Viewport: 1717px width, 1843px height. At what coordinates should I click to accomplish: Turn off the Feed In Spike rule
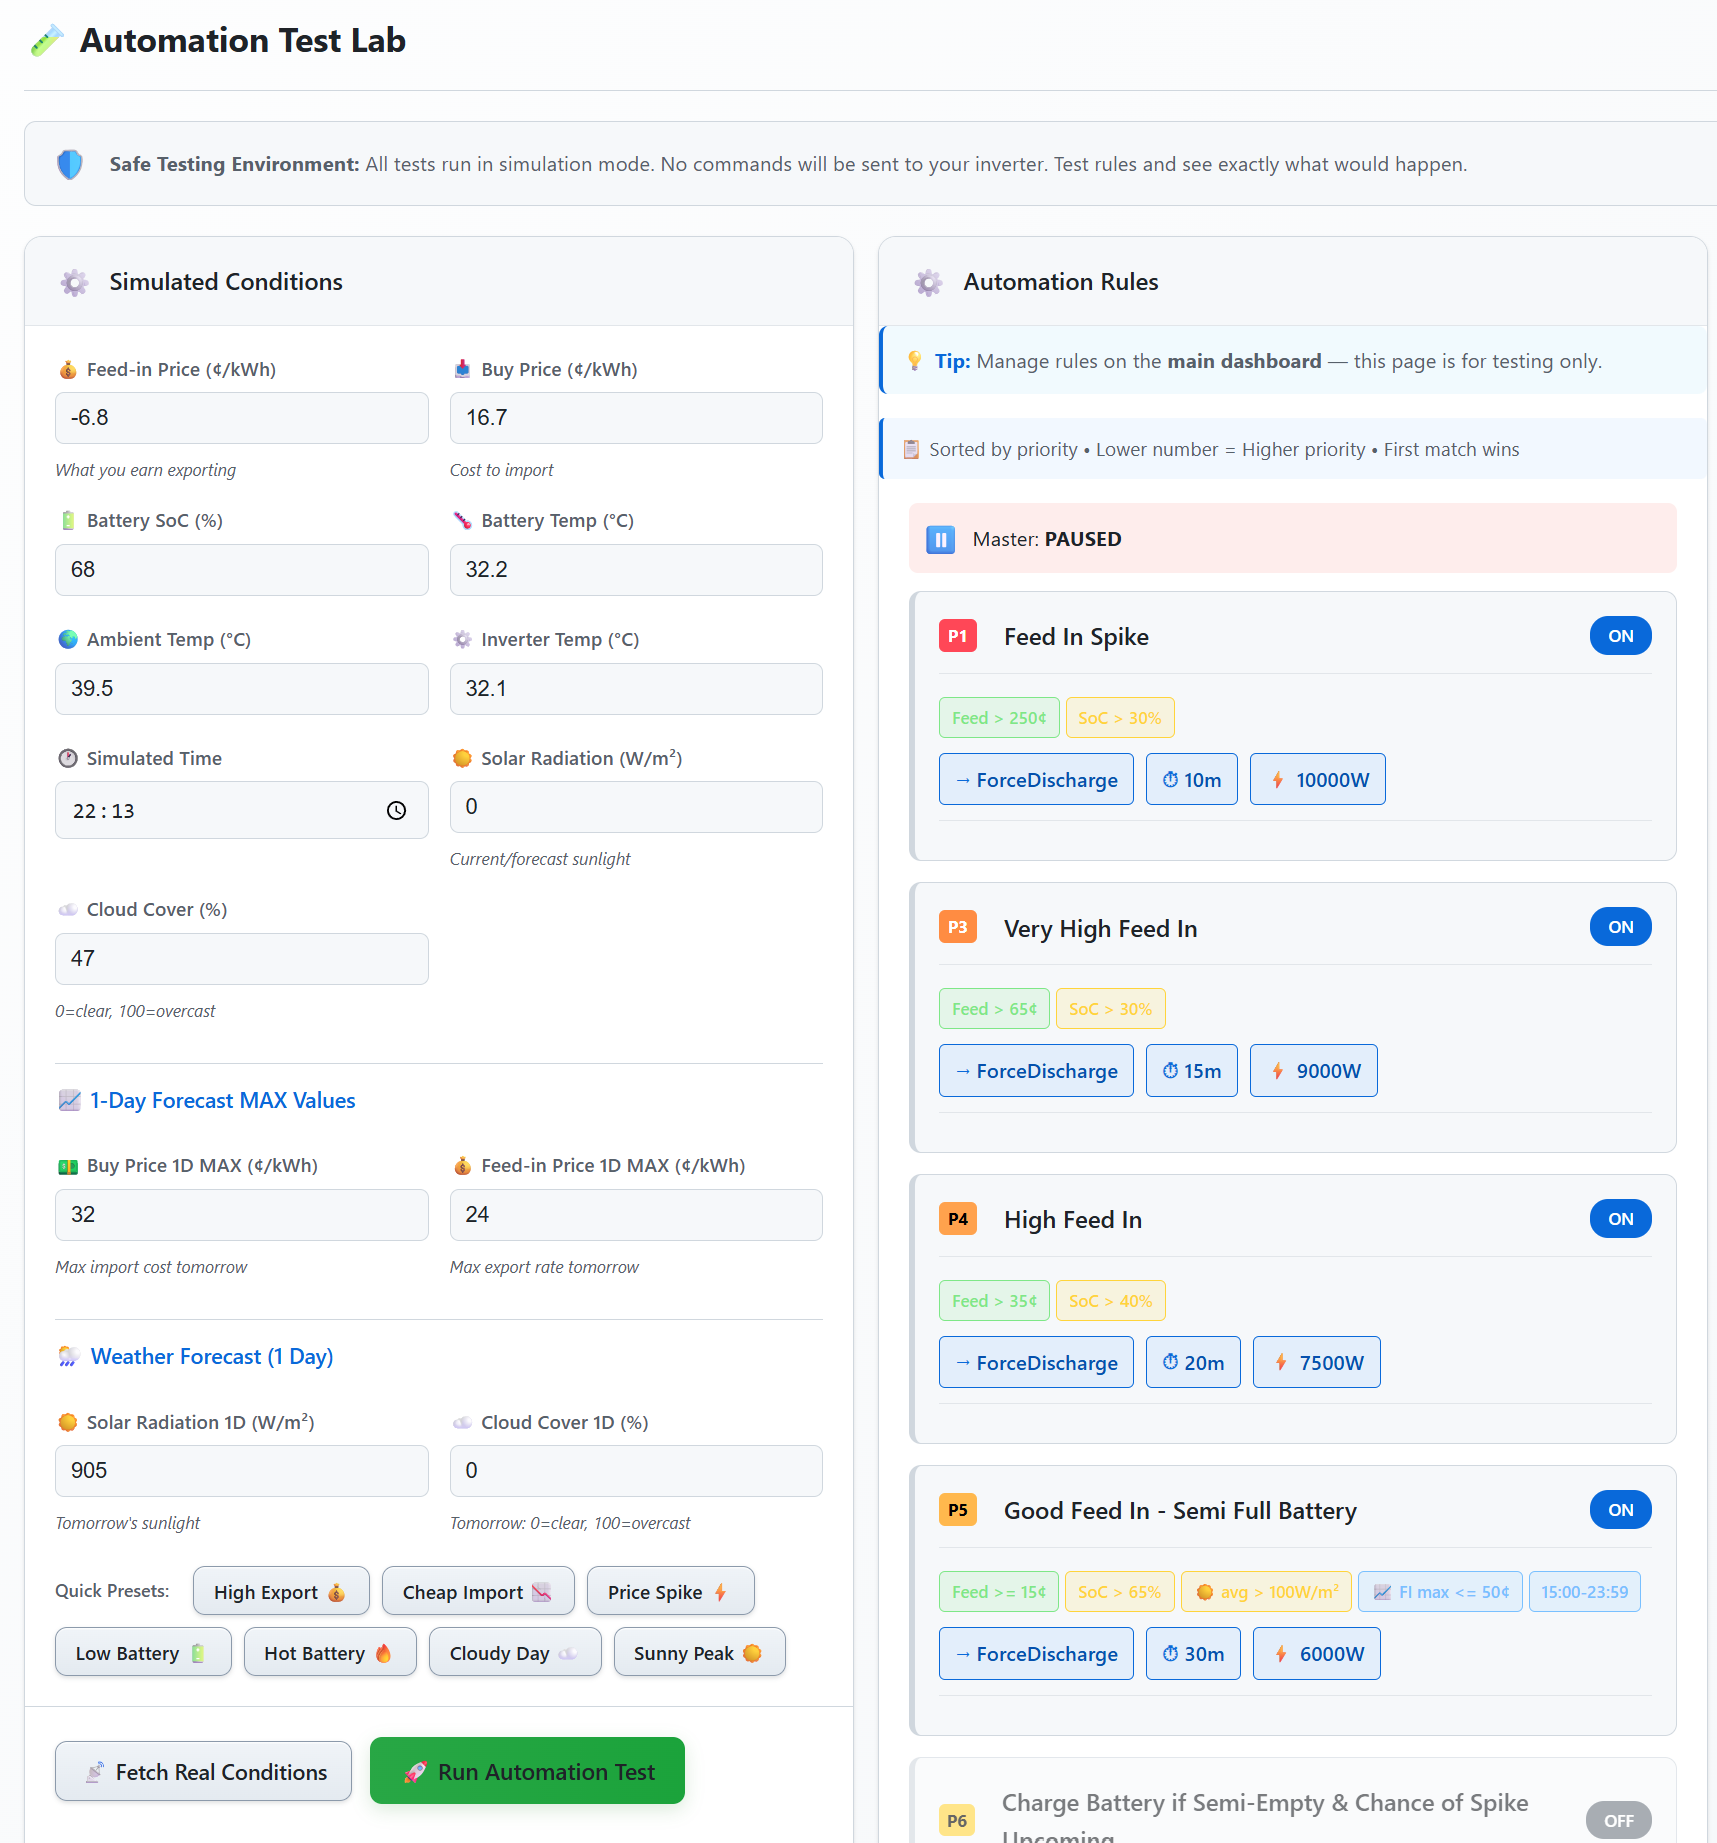pyautogui.click(x=1620, y=635)
